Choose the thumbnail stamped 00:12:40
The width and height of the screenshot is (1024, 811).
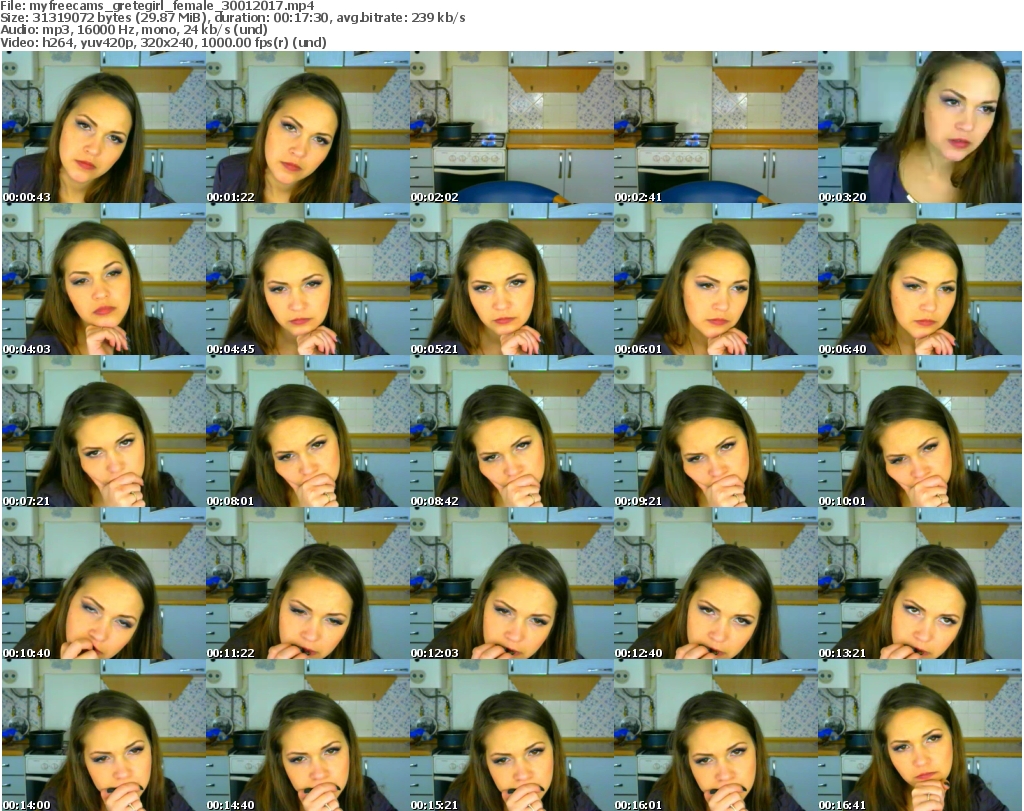(715, 584)
